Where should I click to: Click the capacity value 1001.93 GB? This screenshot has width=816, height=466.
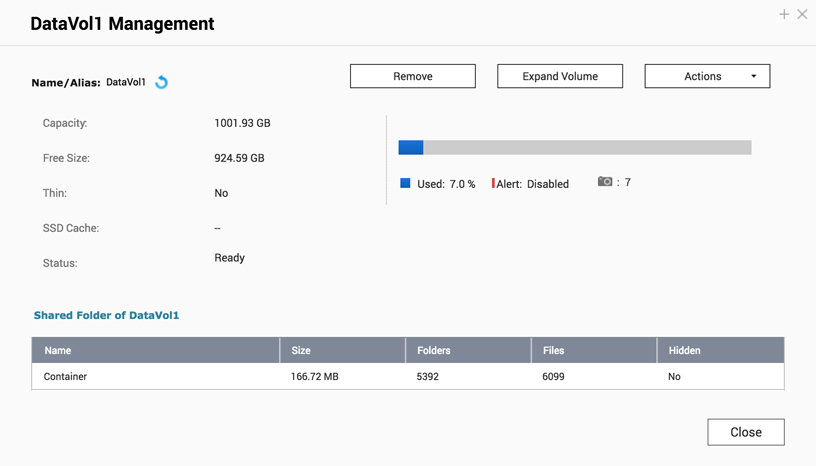[x=243, y=123]
